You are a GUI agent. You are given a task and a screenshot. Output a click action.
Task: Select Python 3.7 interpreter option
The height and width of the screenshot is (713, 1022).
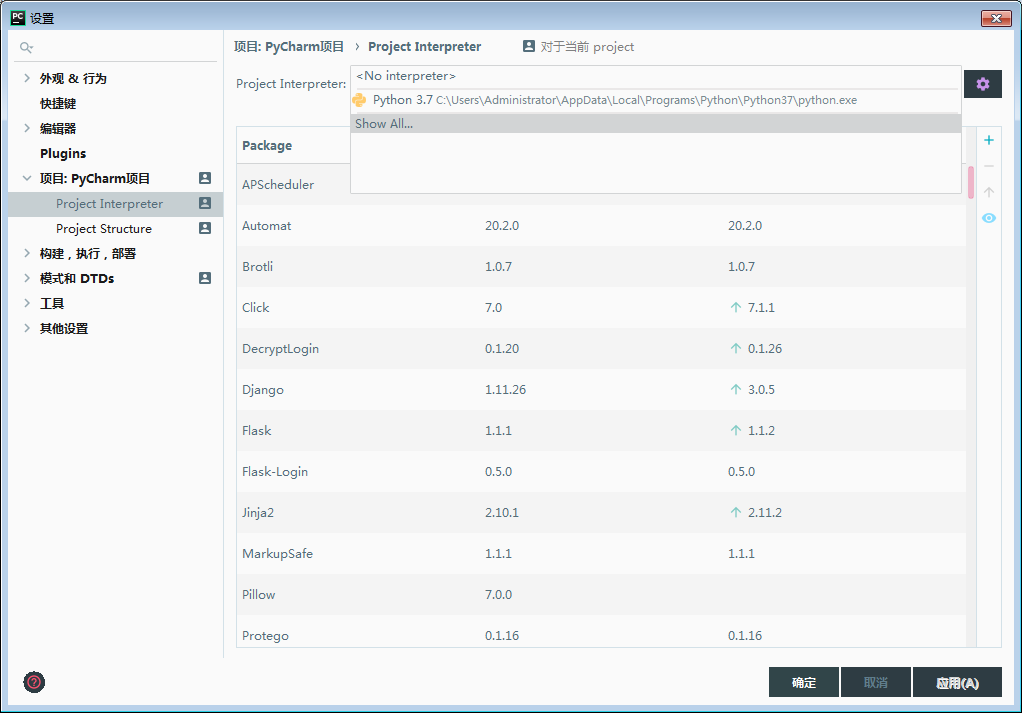pyautogui.click(x=656, y=100)
